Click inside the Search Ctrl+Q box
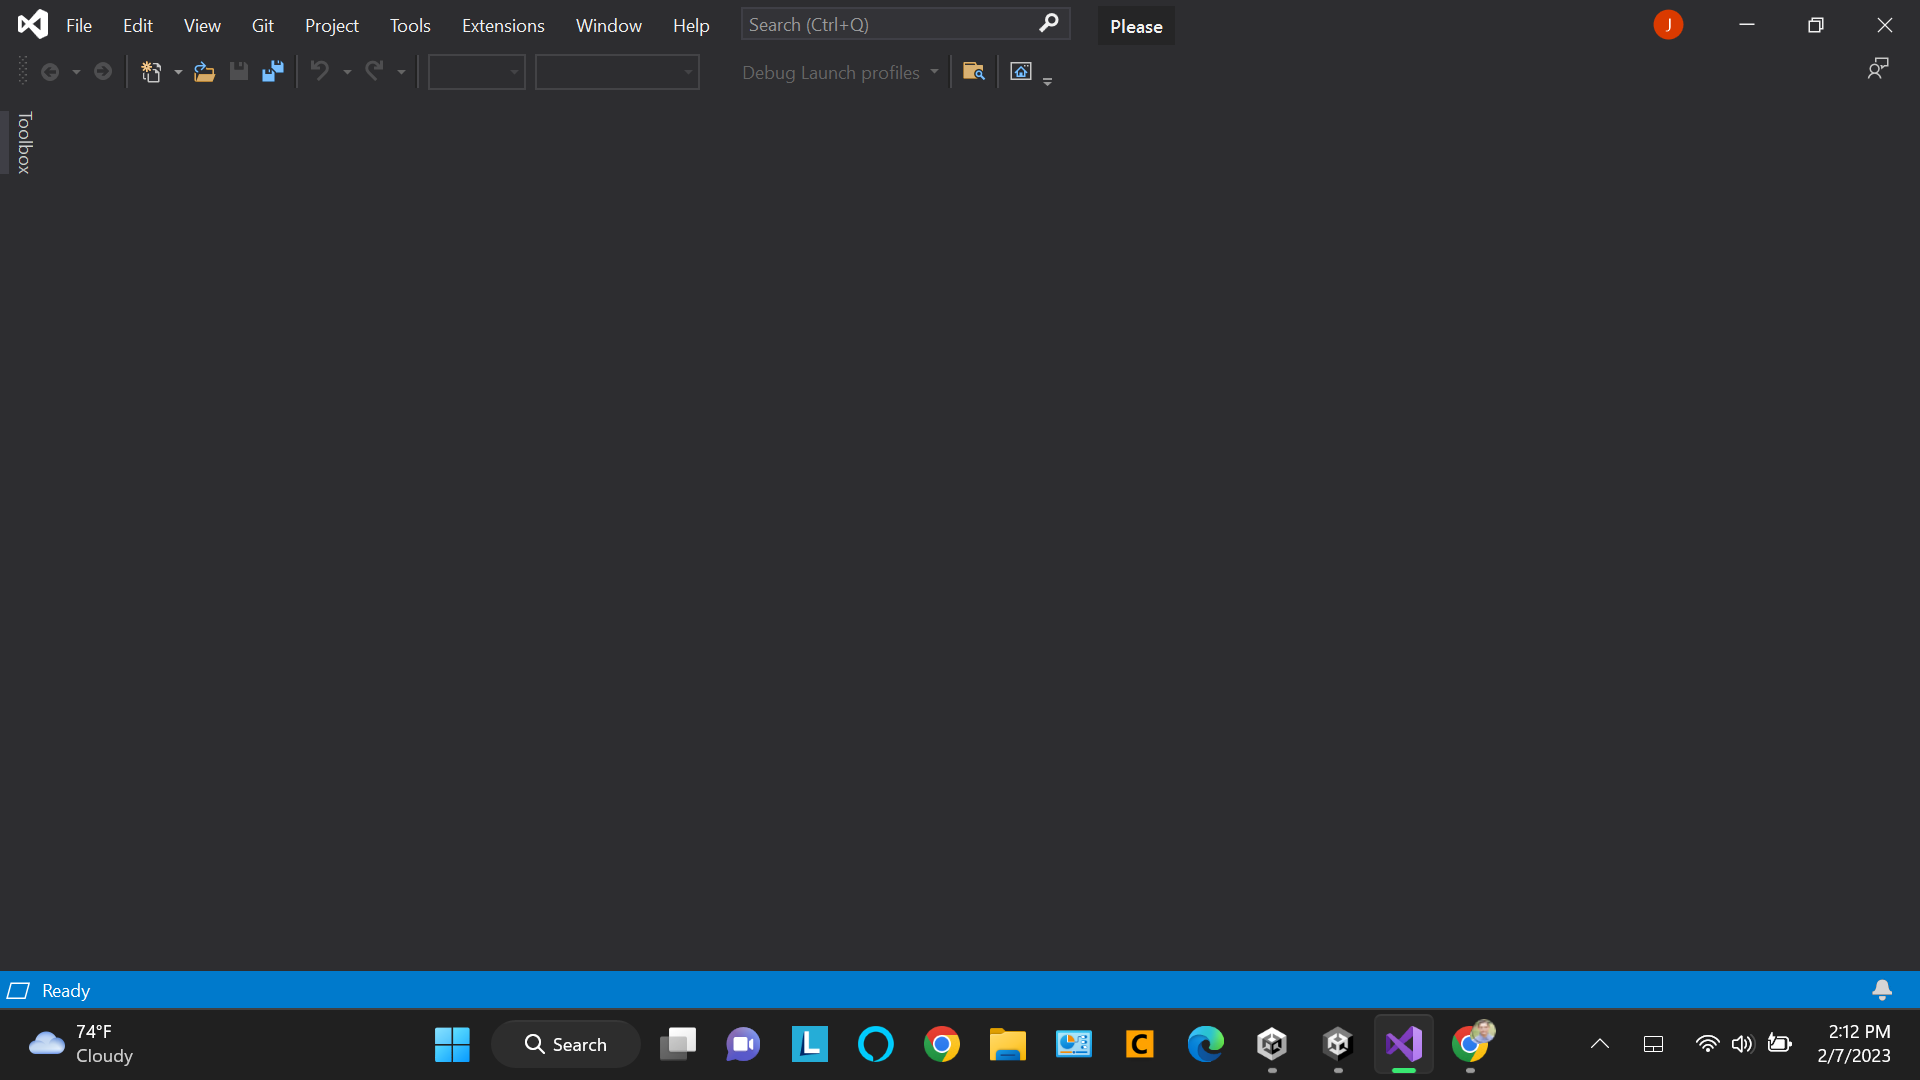1920x1080 pixels. pyautogui.click(x=880, y=23)
